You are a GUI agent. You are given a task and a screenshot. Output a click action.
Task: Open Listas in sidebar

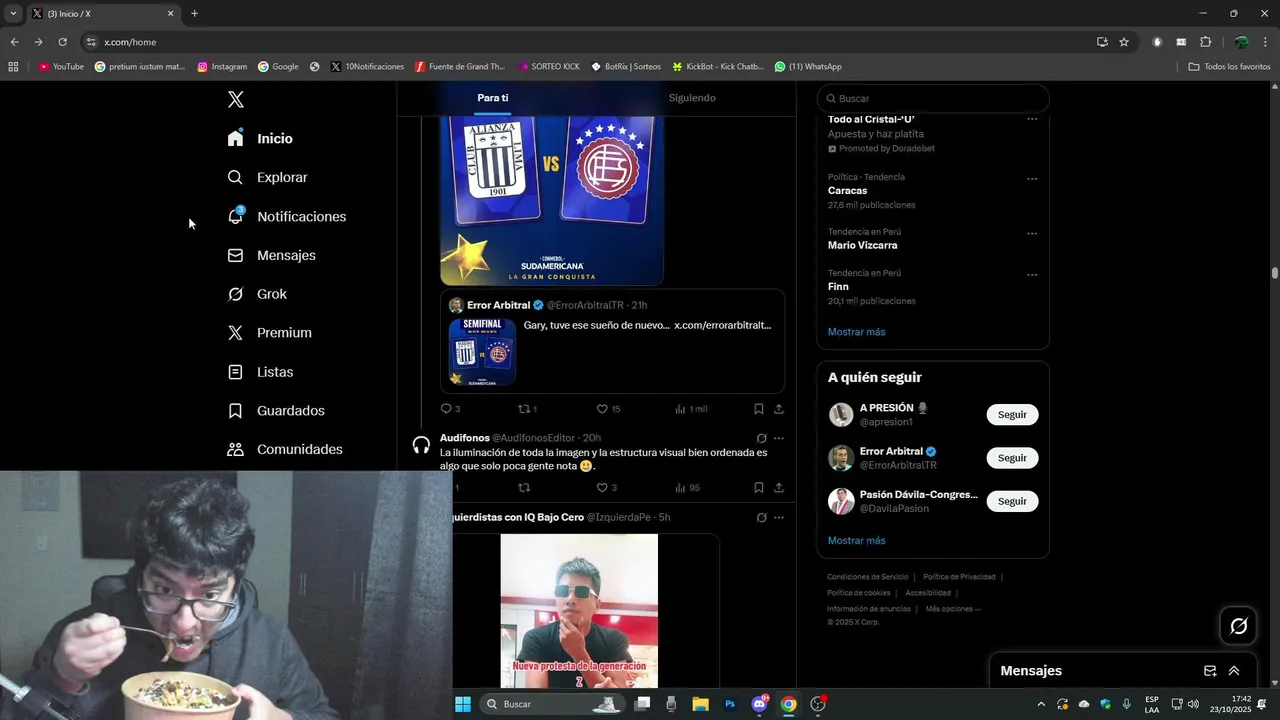(x=260, y=372)
